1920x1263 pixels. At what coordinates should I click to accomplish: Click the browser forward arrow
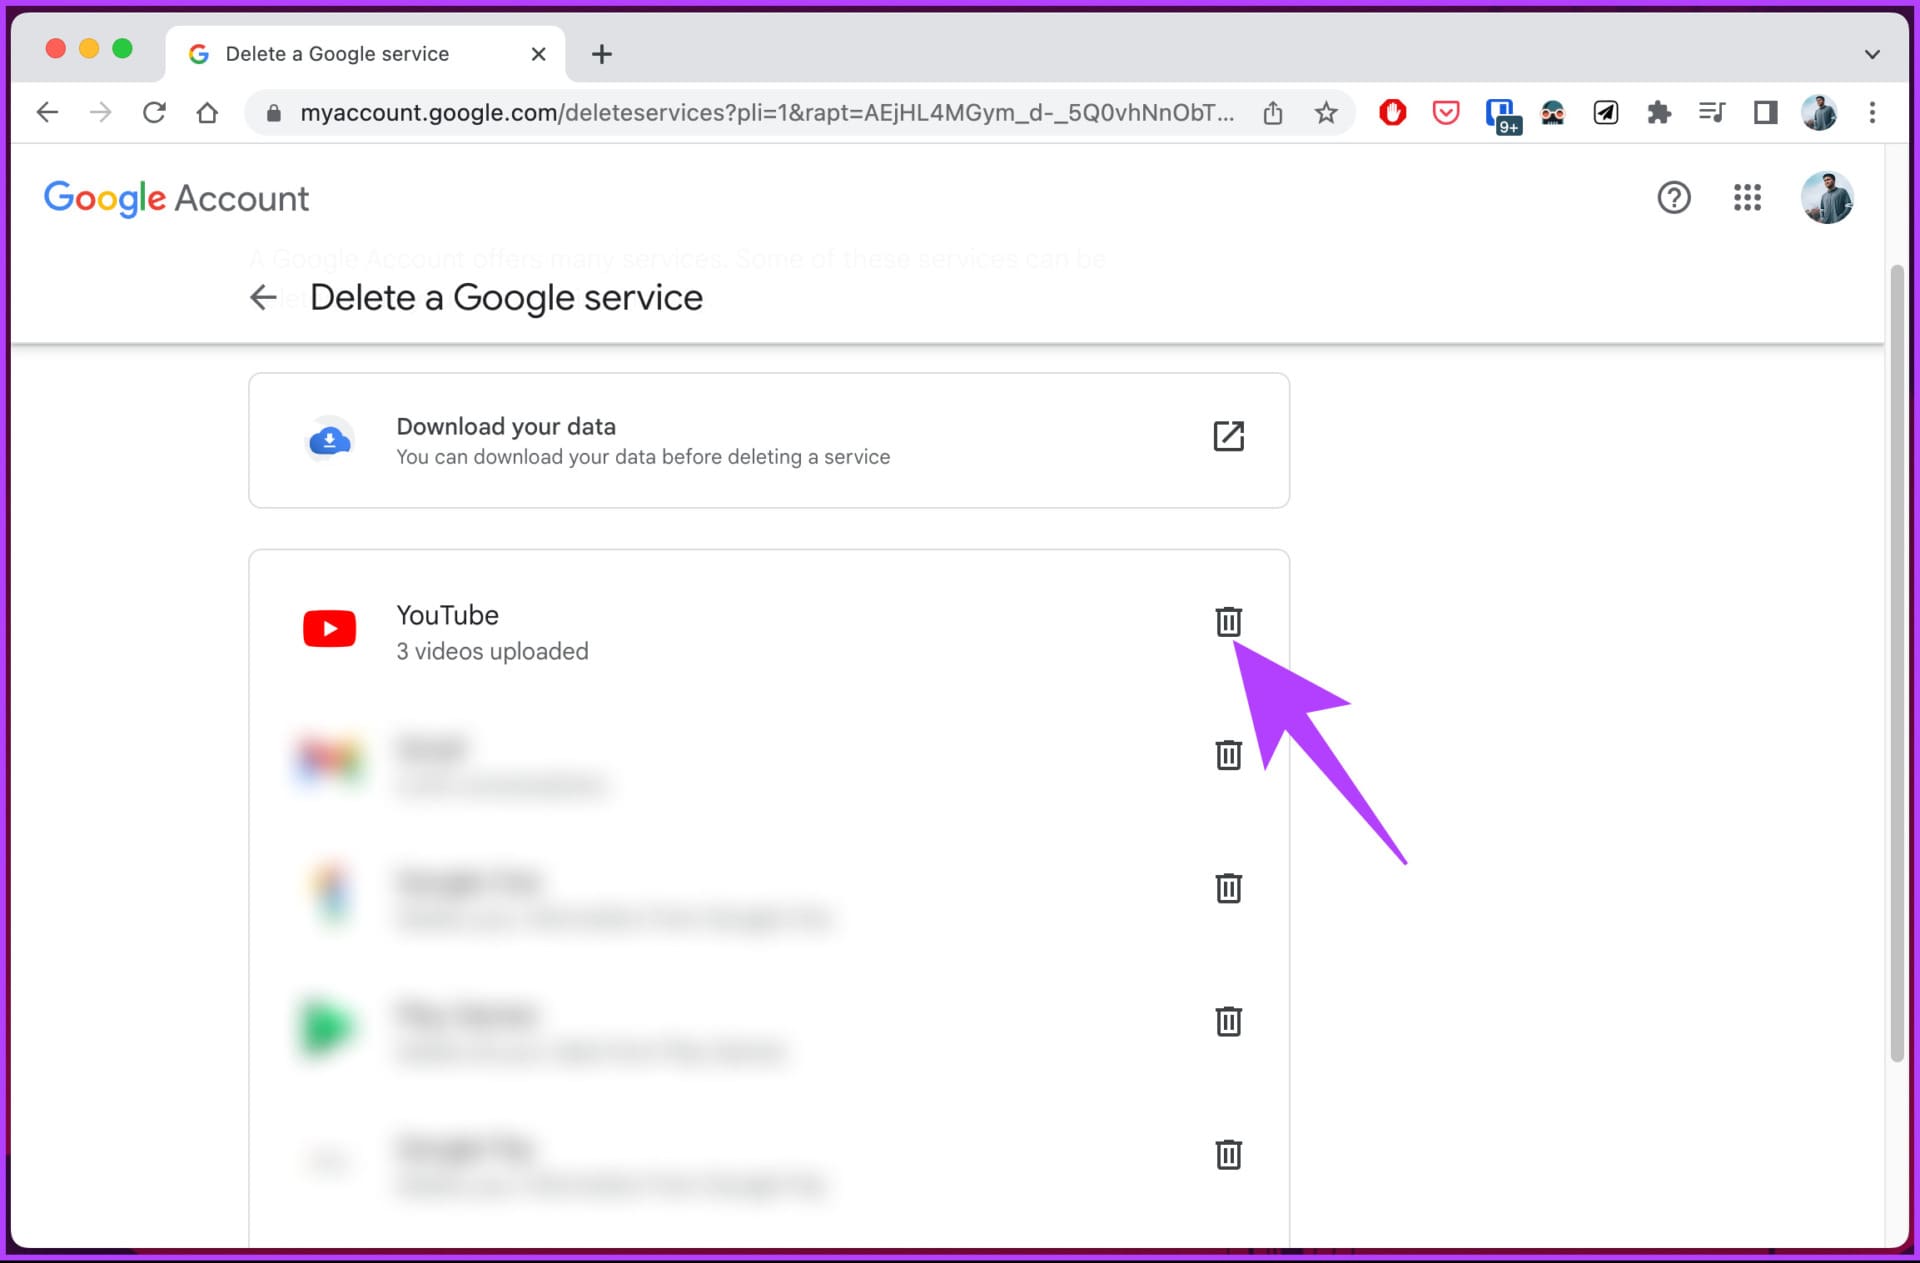tap(101, 112)
